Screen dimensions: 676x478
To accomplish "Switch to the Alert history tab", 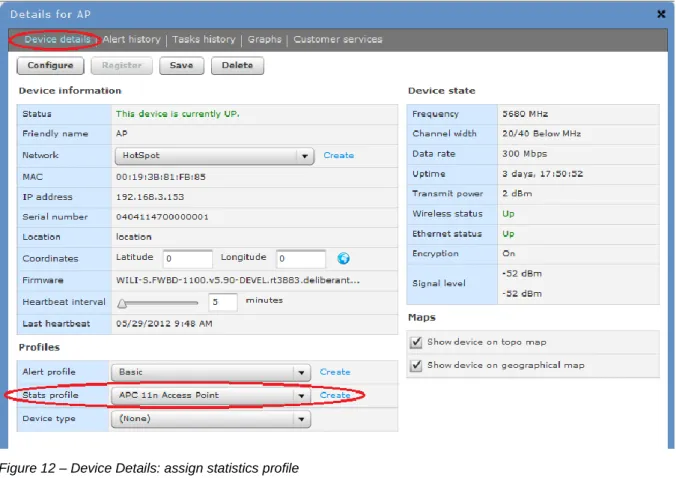I will click(131, 40).
